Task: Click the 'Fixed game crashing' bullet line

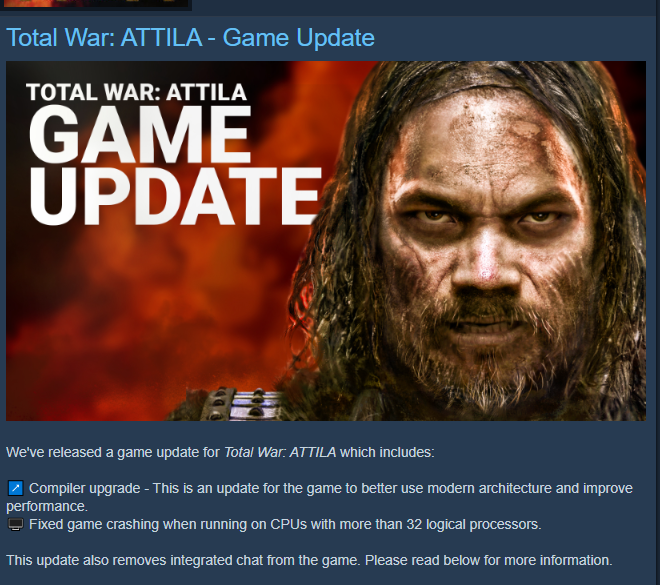Action: pos(285,524)
